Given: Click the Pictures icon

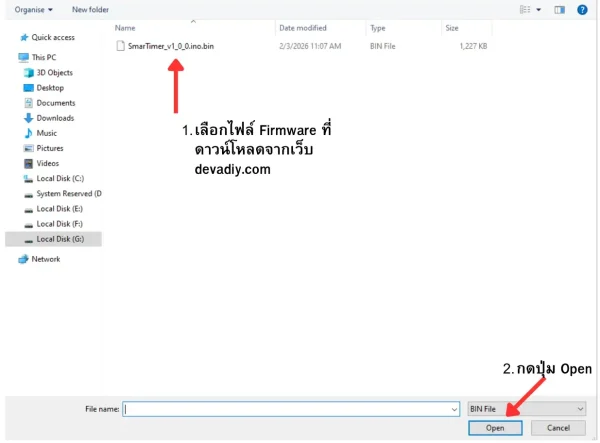Looking at the screenshot, I should click(x=28, y=148).
